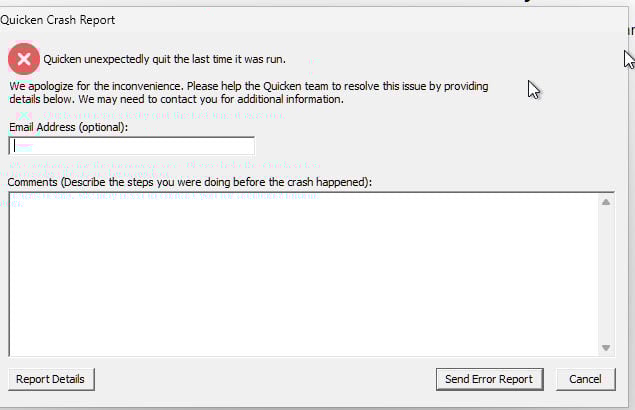Click in the Email Address input field
The width and height of the screenshot is (635, 410).
click(x=132, y=146)
